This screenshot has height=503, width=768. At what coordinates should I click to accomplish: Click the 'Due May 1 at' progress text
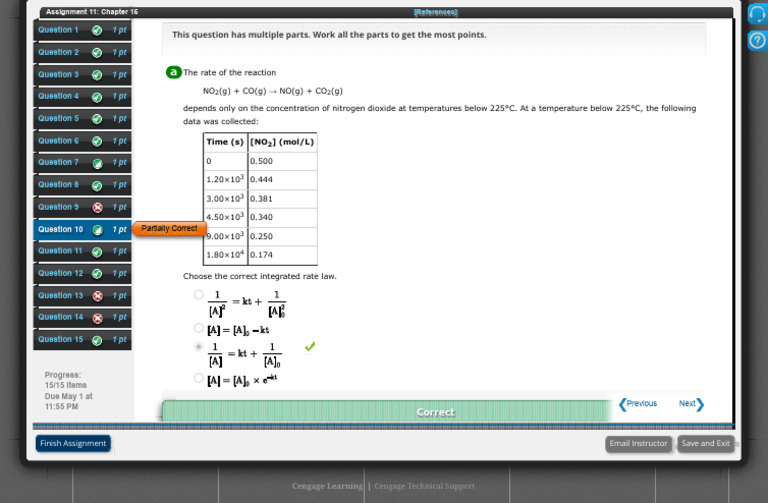point(69,396)
